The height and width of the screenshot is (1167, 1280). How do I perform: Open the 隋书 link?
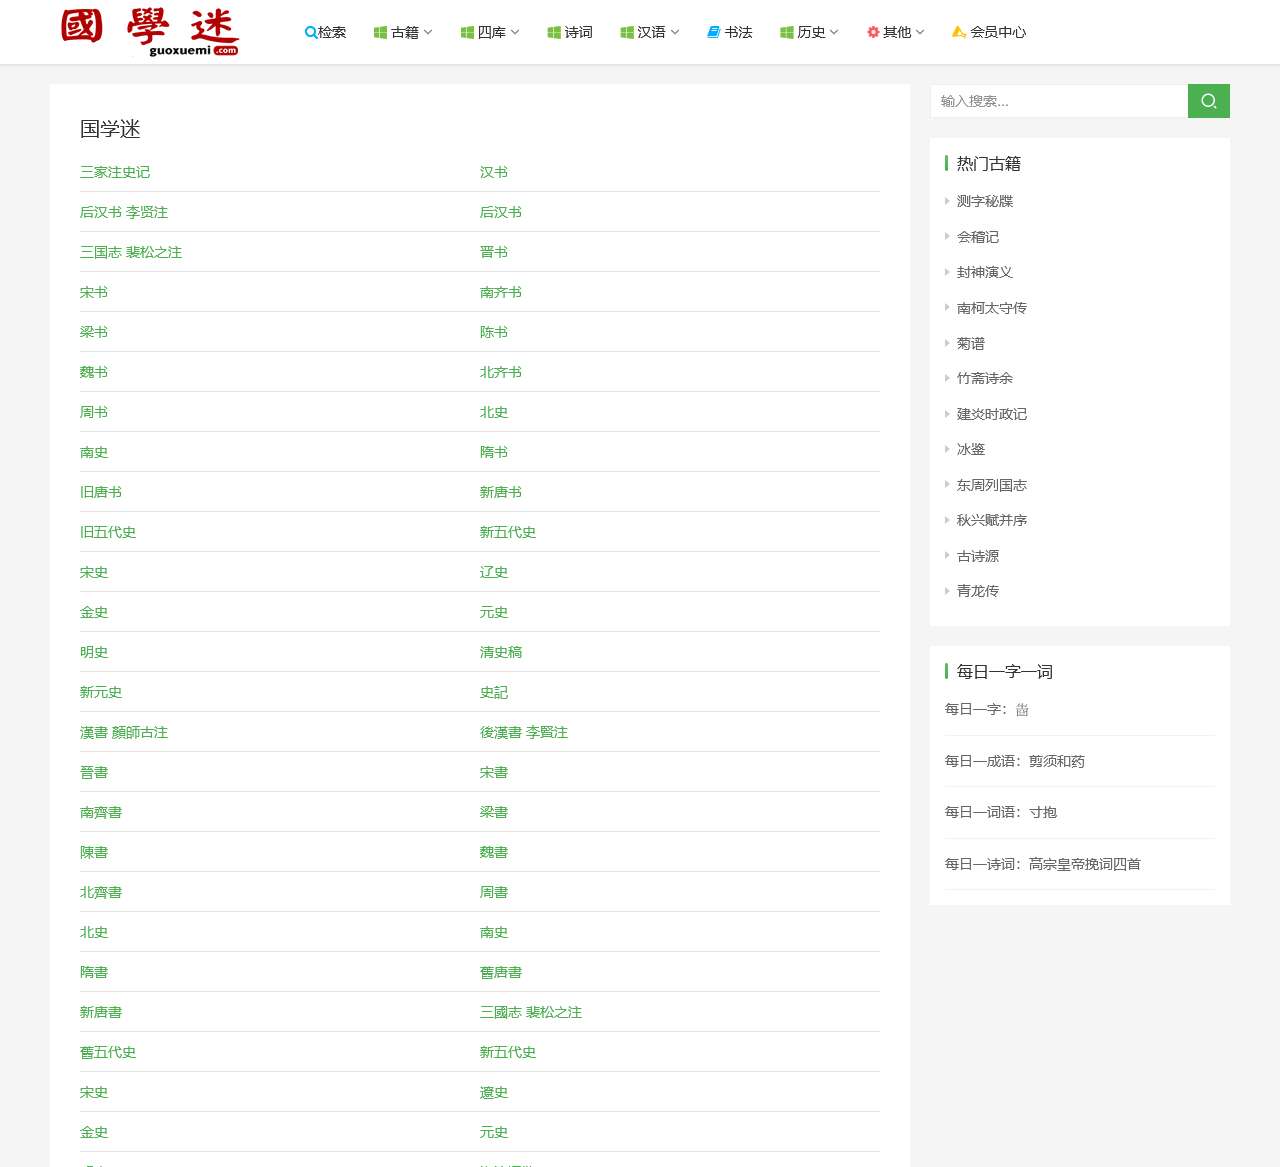[494, 452]
